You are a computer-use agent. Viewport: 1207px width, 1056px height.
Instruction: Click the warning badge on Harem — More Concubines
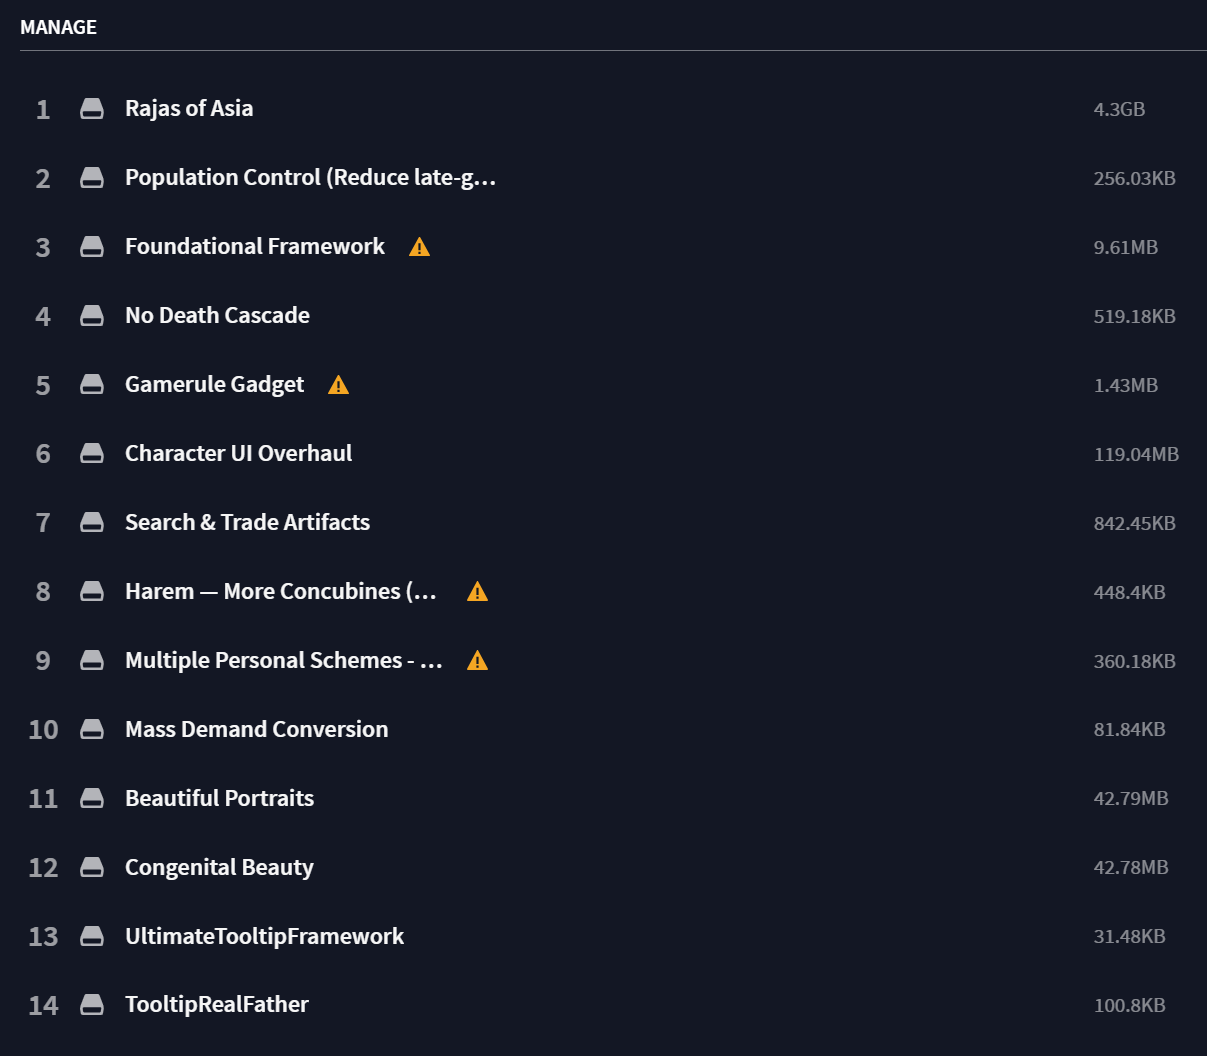(477, 591)
